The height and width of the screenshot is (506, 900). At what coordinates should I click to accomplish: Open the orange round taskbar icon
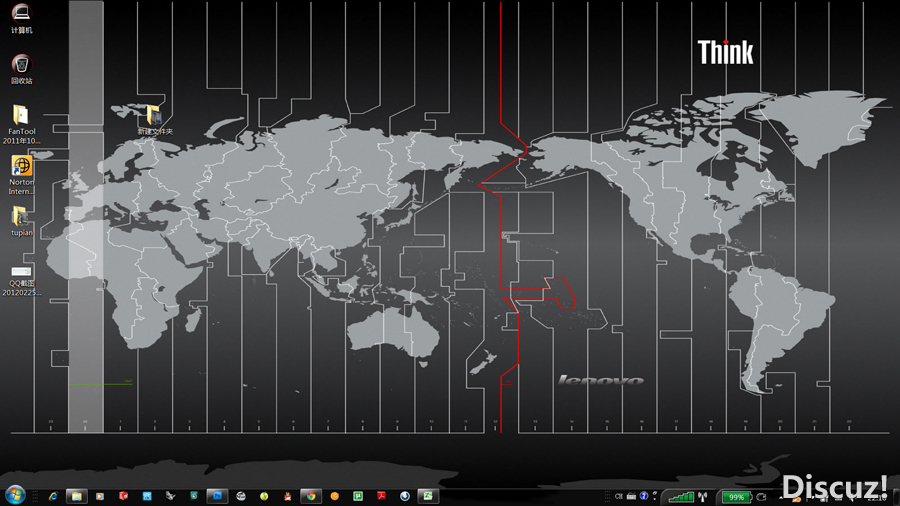click(x=335, y=496)
